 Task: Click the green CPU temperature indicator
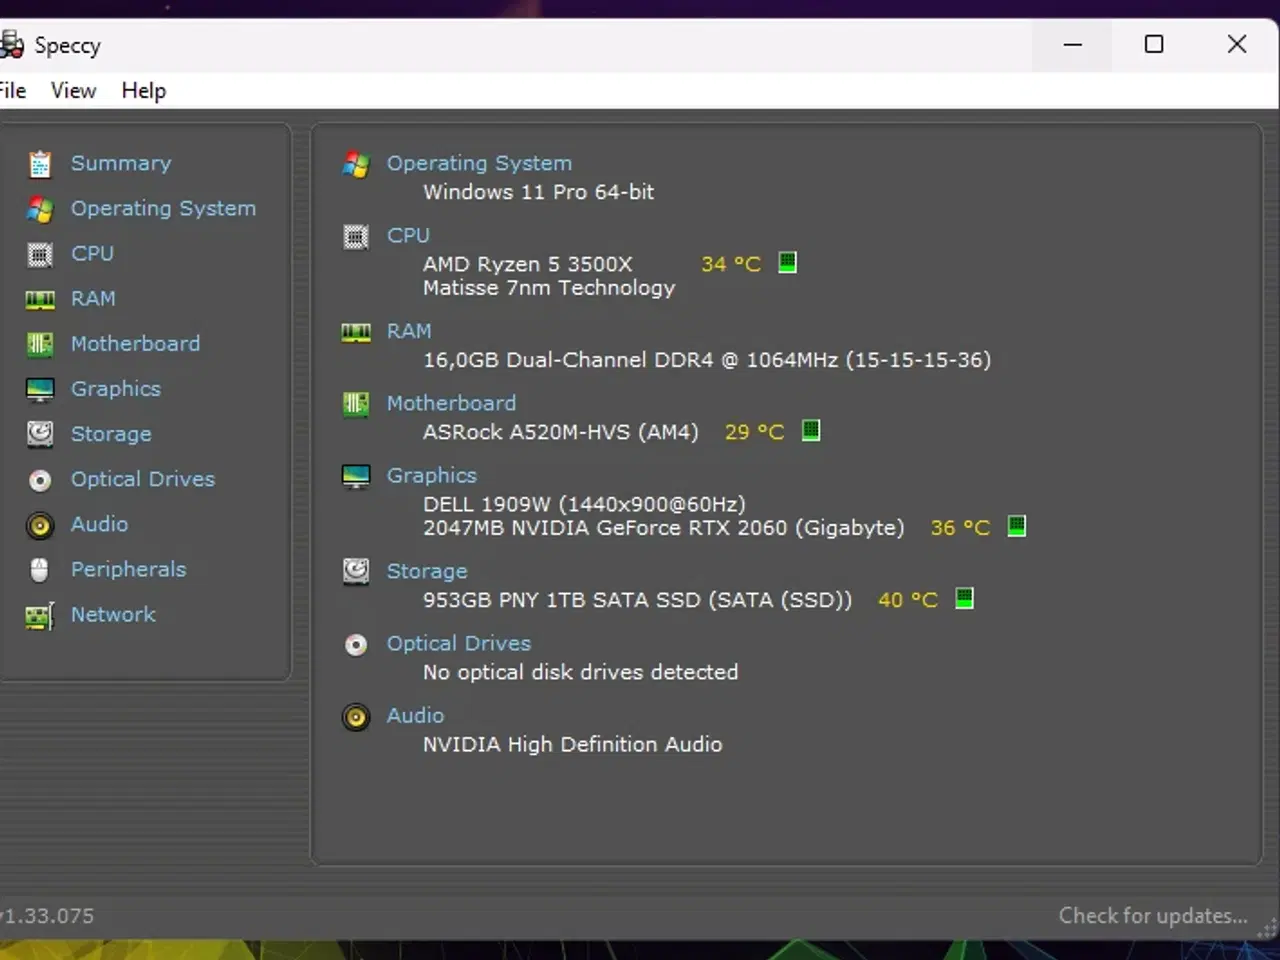787,262
